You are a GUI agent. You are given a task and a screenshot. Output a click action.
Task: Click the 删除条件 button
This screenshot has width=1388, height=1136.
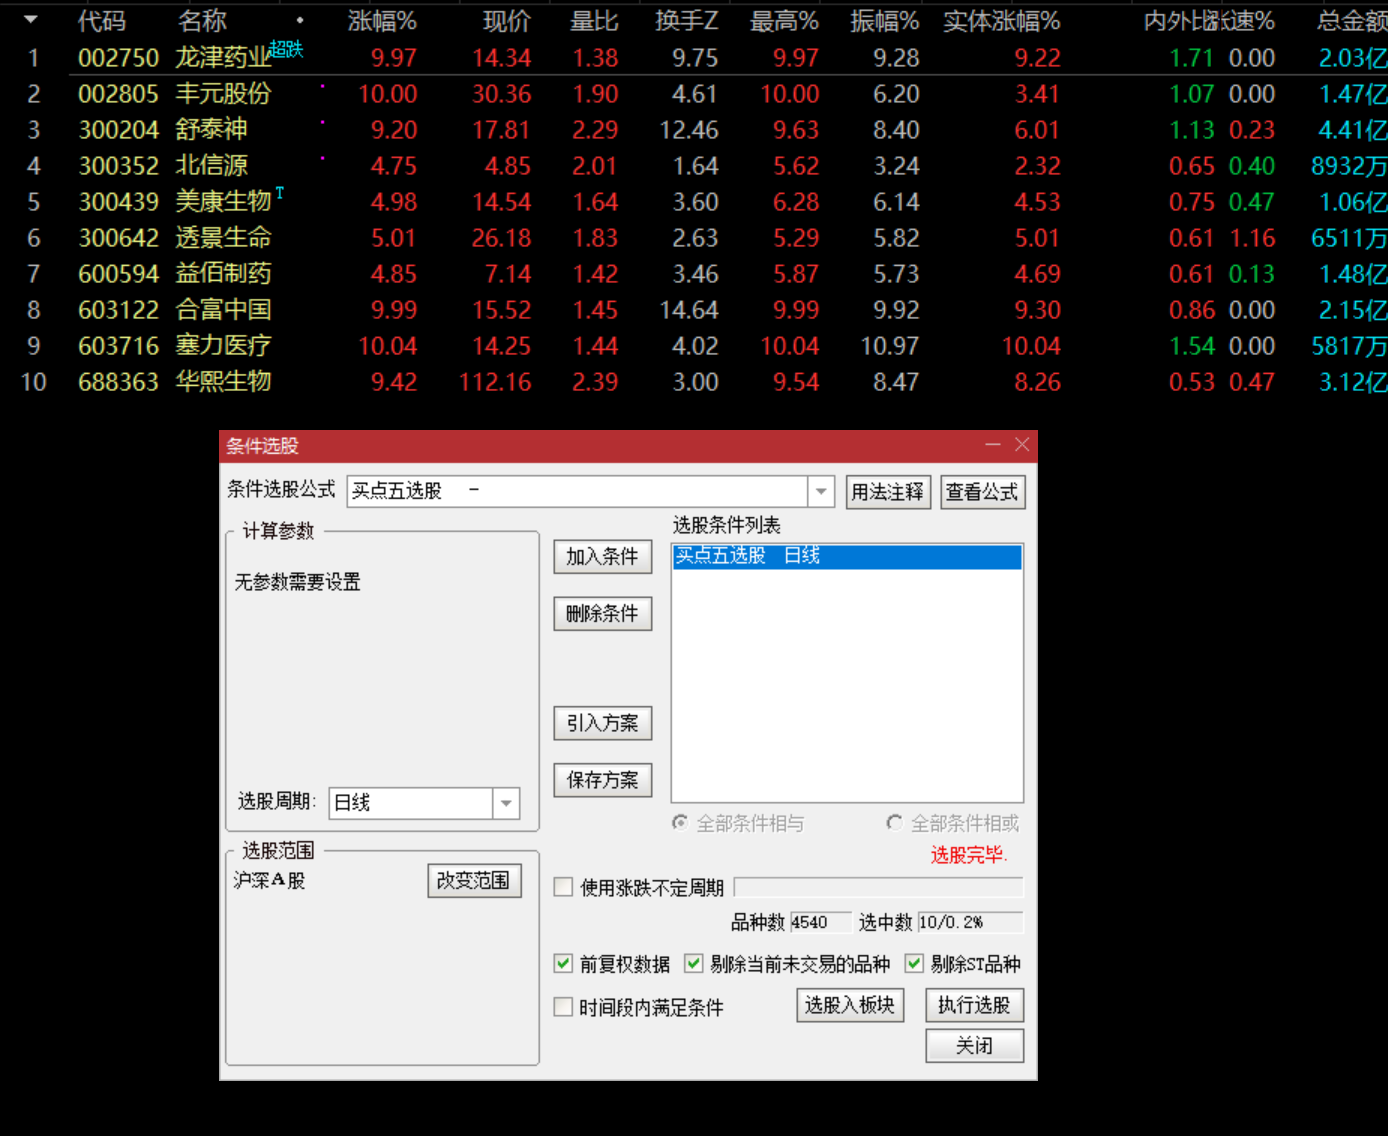(x=602, y=614)
